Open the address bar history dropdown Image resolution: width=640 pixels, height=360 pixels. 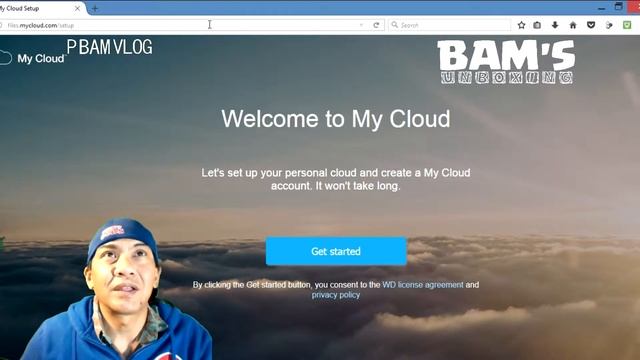[361, 25]
